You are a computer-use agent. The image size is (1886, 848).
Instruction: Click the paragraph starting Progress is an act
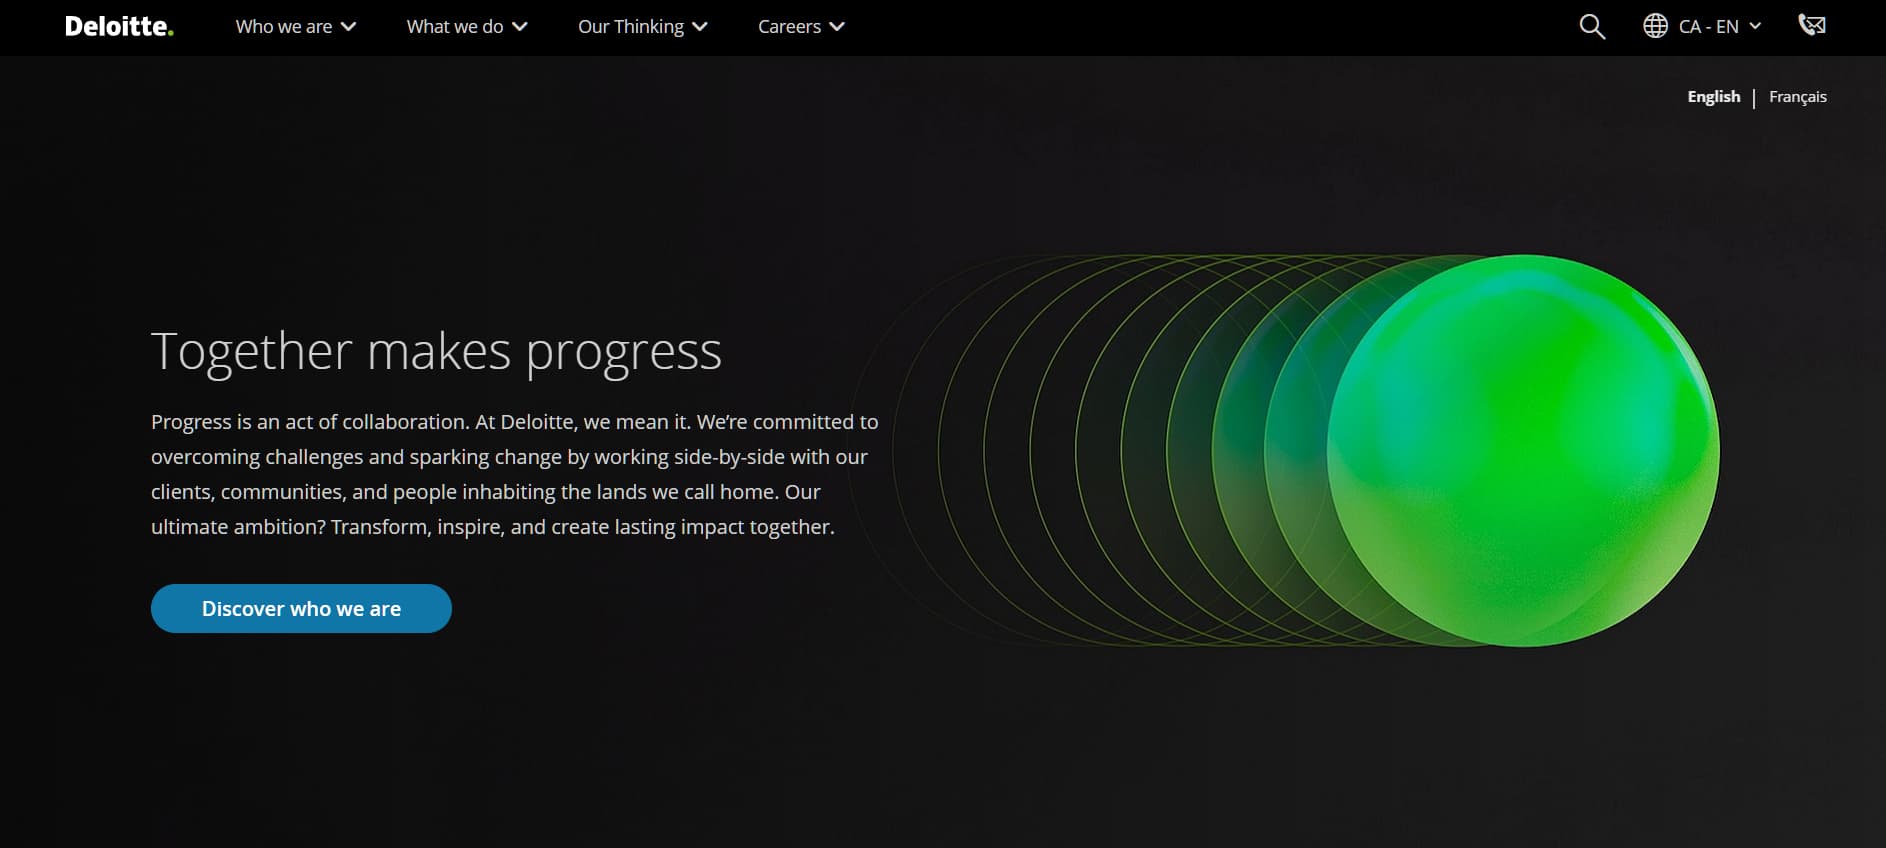515,474
